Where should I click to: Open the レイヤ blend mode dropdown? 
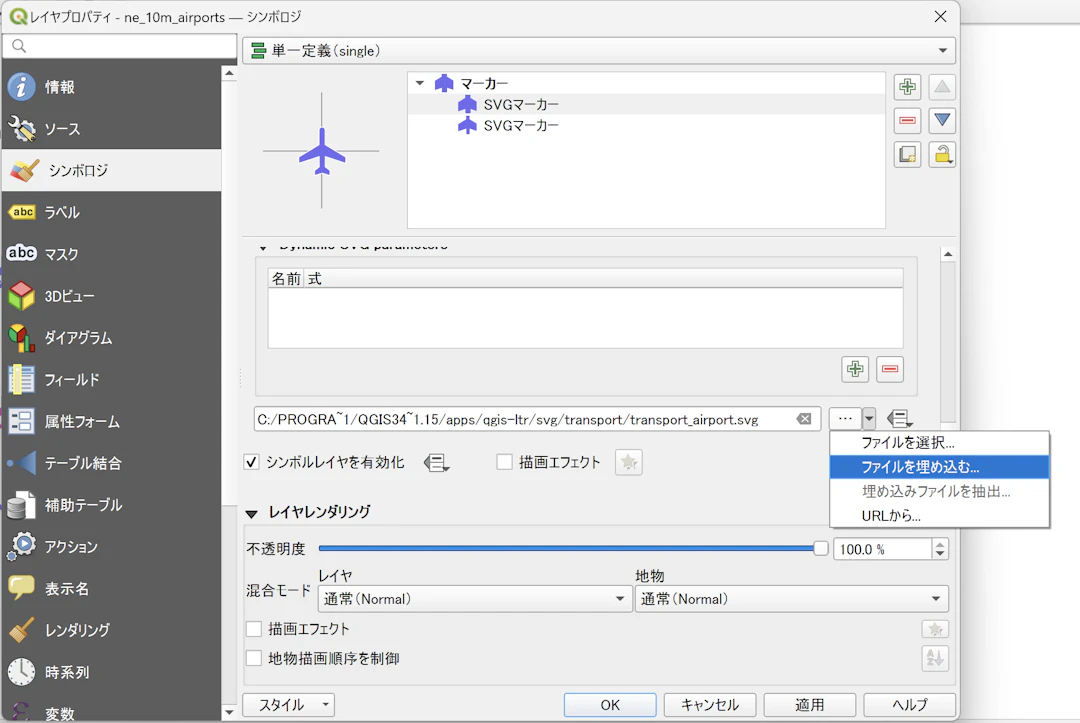474,599
